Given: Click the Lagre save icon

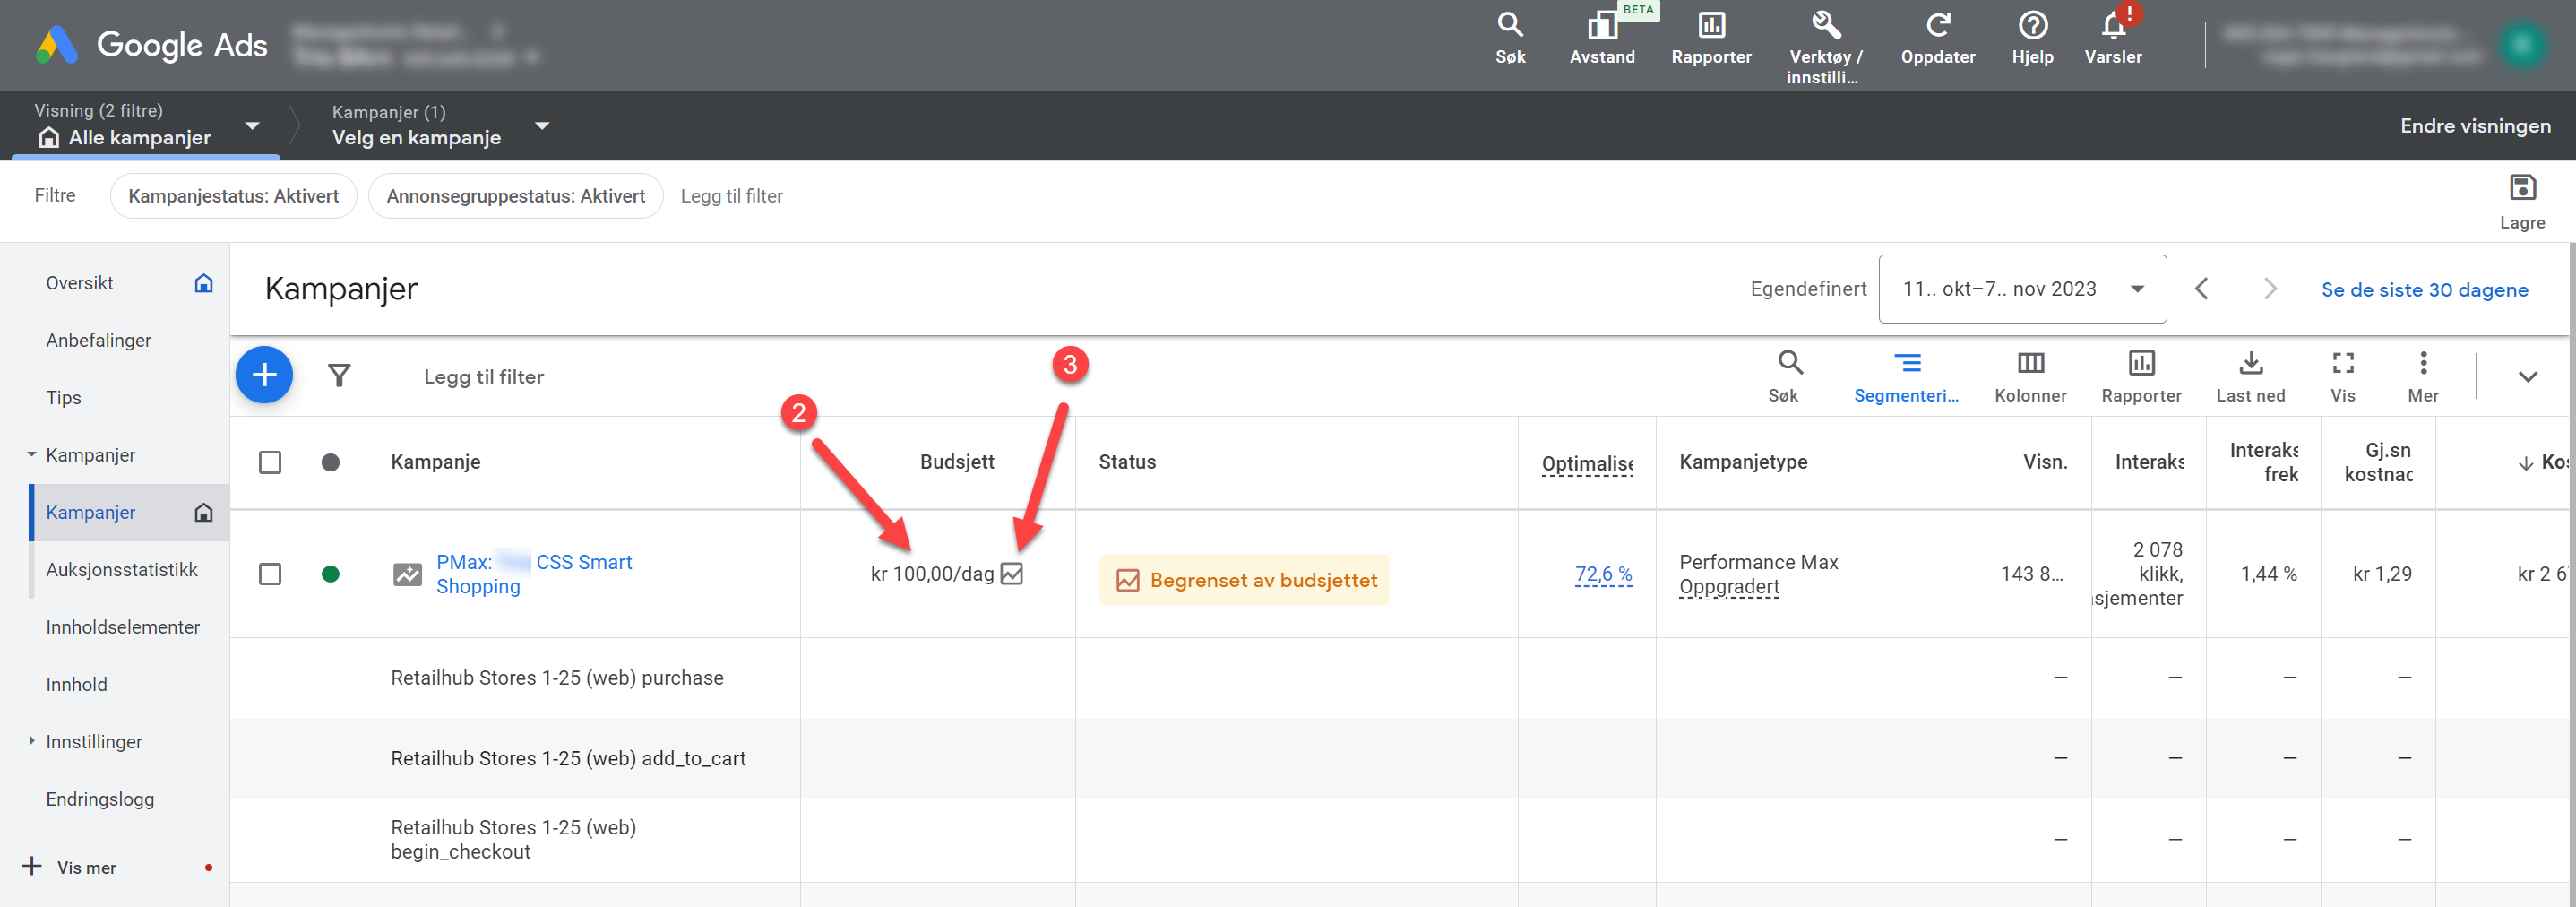Looking at the screenshot, I should click(2521, 188).
